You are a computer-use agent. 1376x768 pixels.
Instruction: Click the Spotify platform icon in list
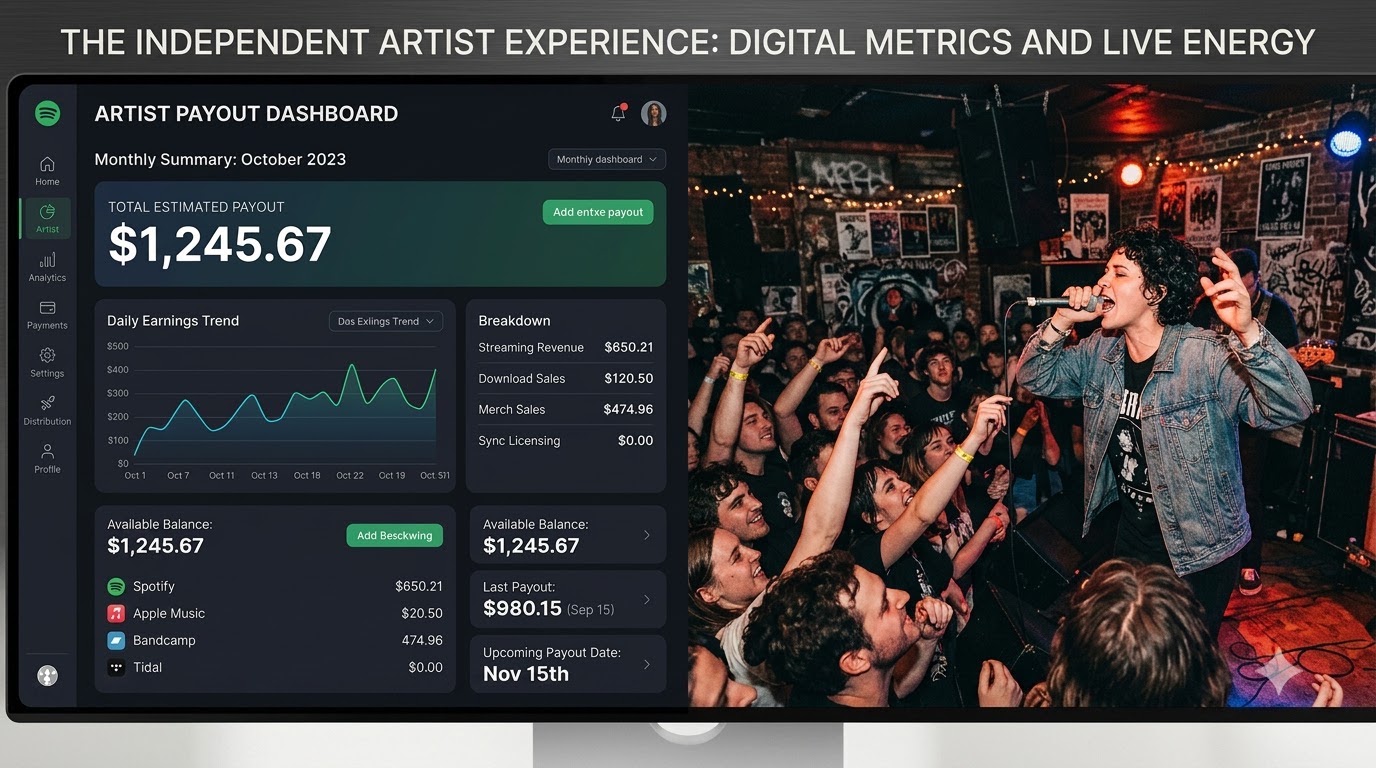(x=116, y=586)
